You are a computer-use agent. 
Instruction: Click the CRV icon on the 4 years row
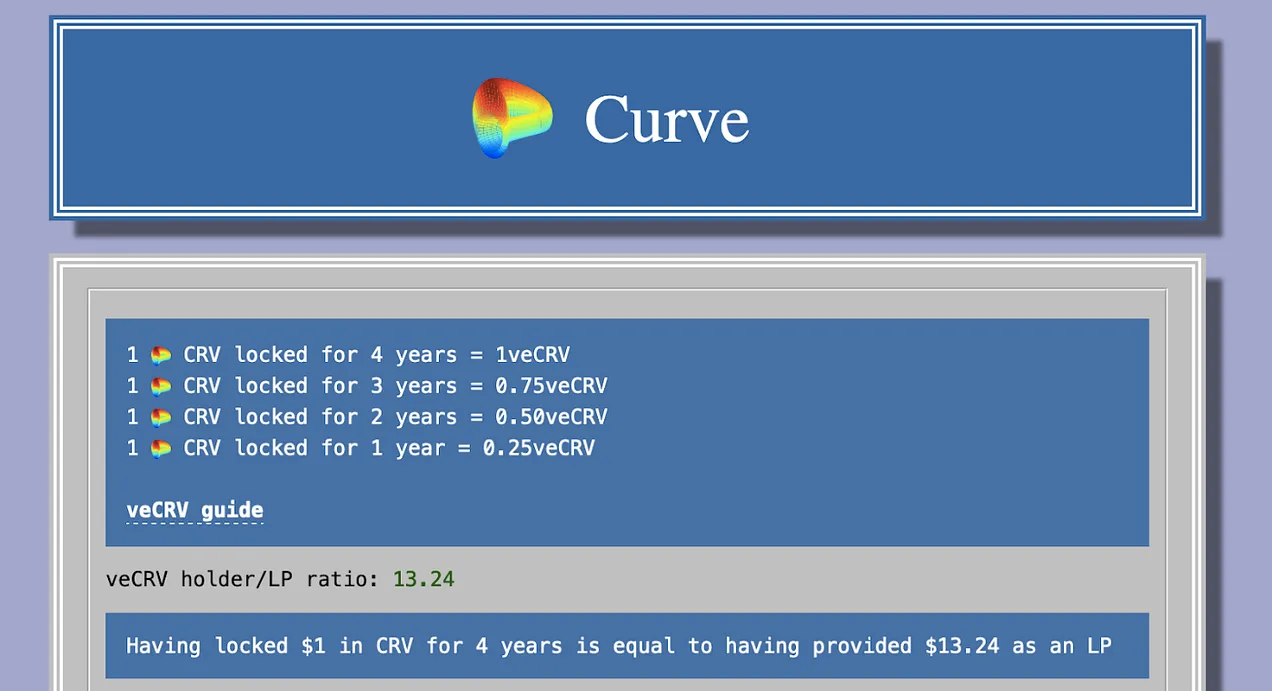pyautogui.click(x=161, y=355)
